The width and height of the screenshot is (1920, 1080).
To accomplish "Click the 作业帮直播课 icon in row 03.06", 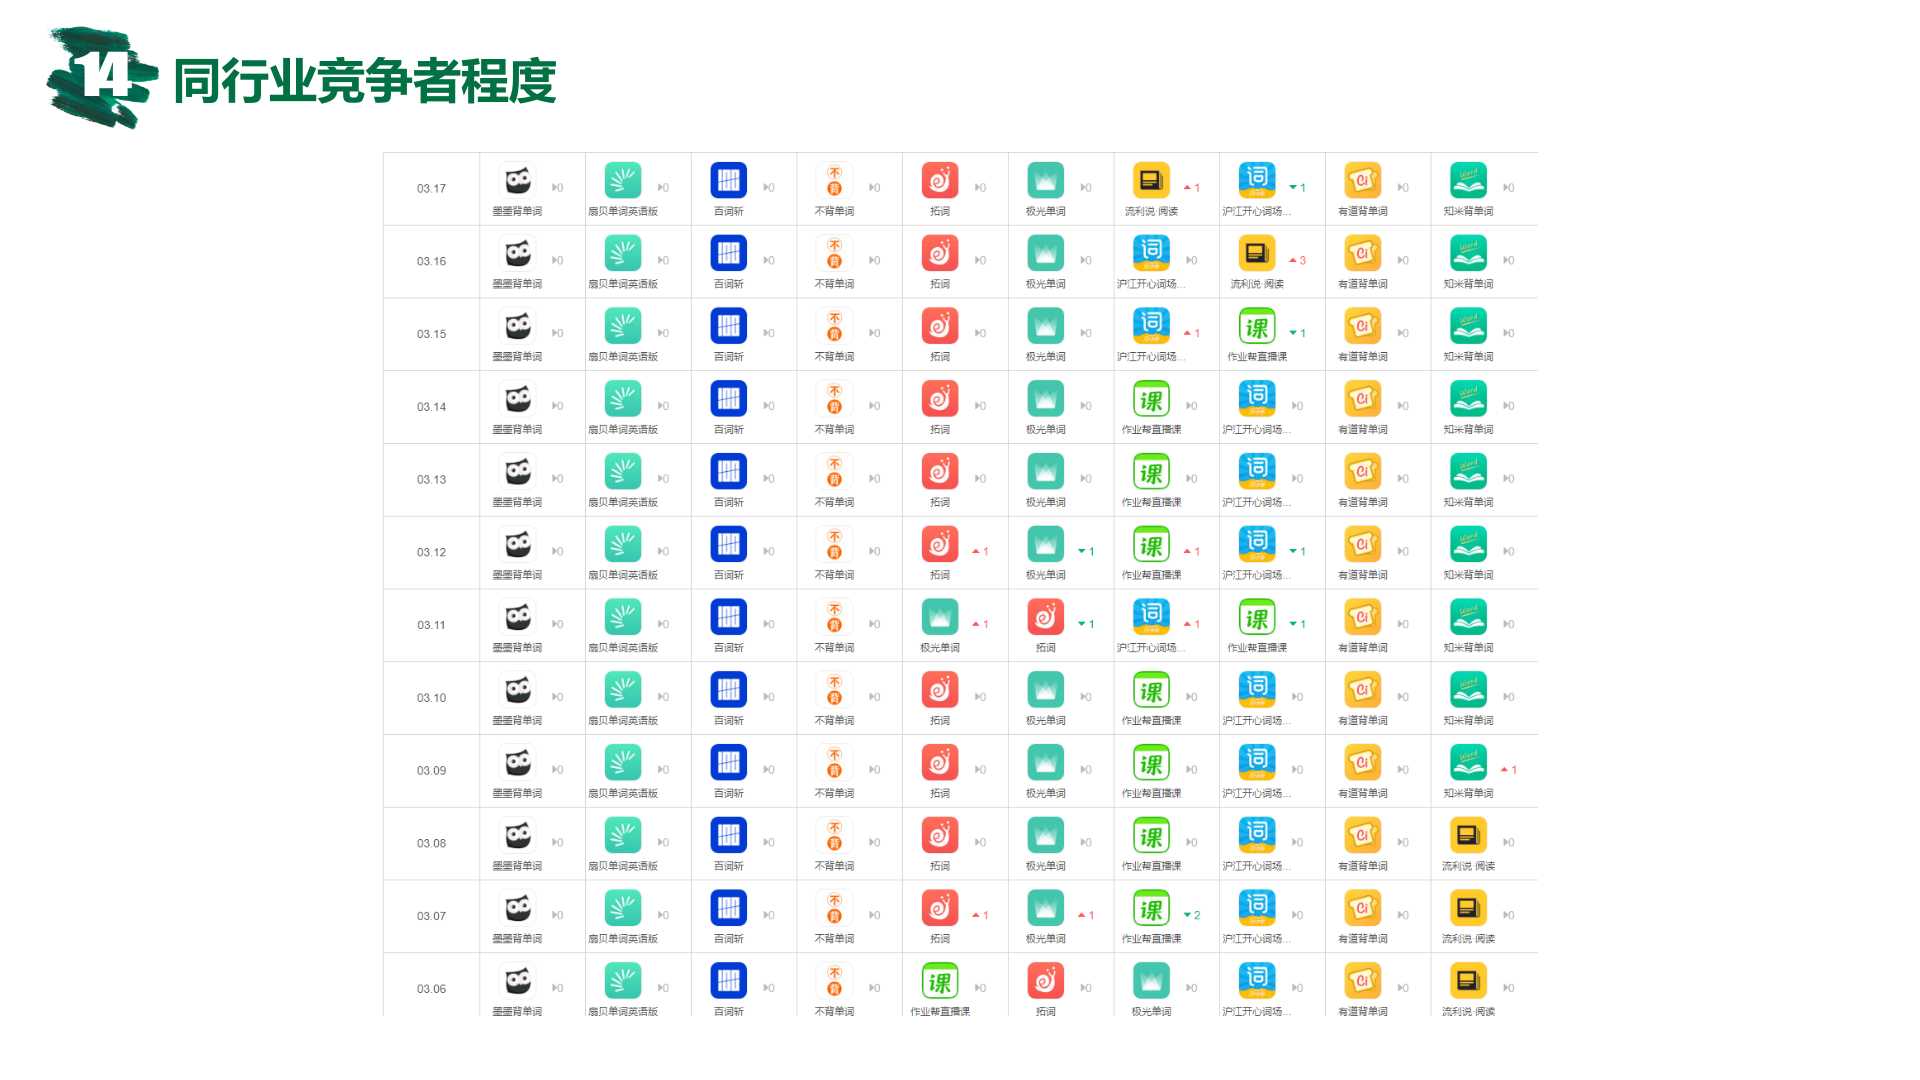I will coord(940,981).
